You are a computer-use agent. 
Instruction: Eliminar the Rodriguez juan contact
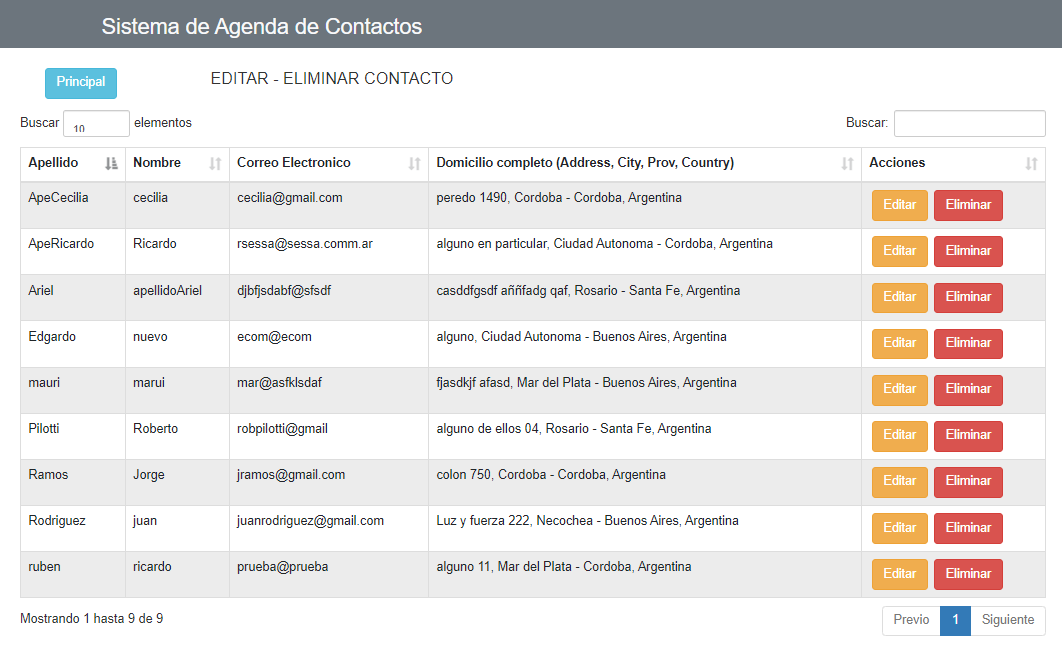point(968,528)
